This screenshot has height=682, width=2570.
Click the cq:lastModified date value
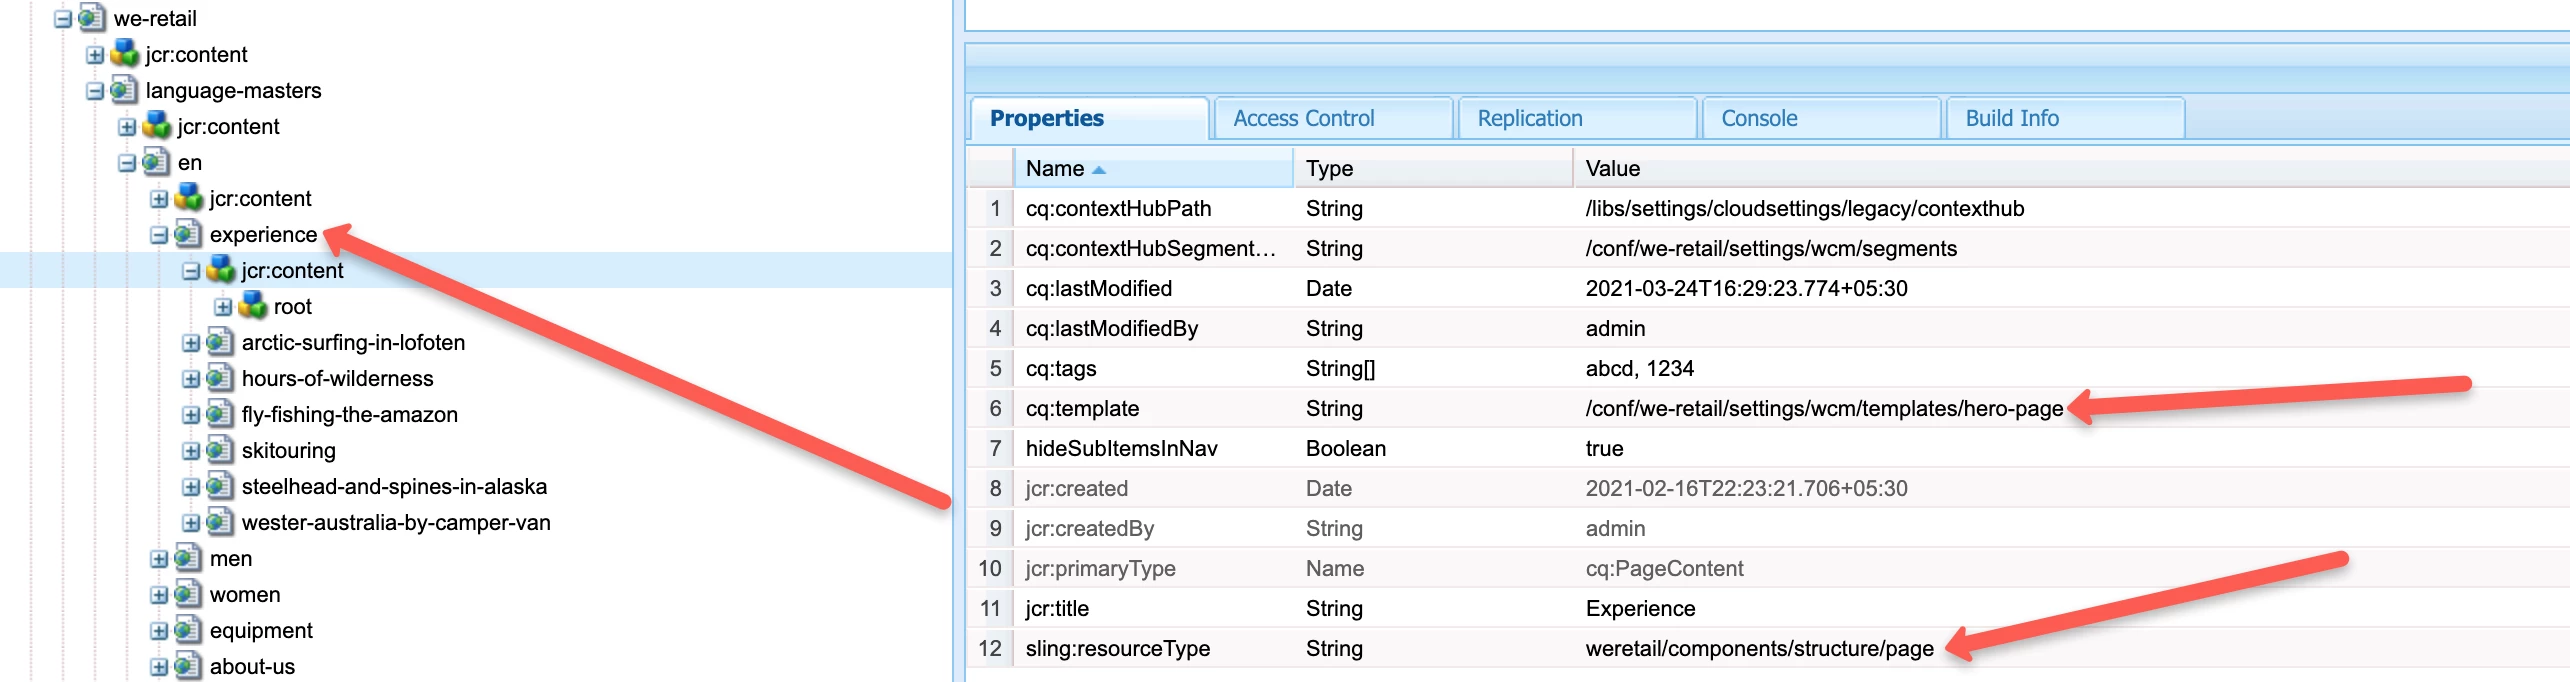[1746, 288]
